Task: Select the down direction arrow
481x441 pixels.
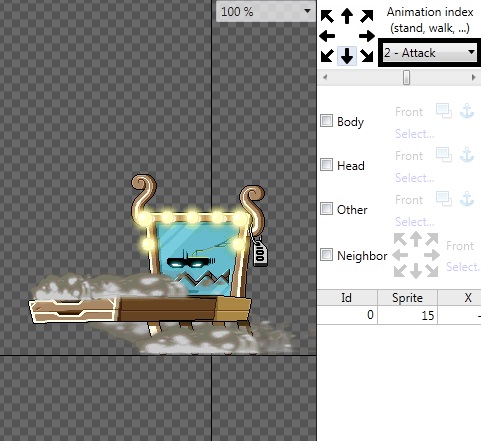Action: (347, 56)
